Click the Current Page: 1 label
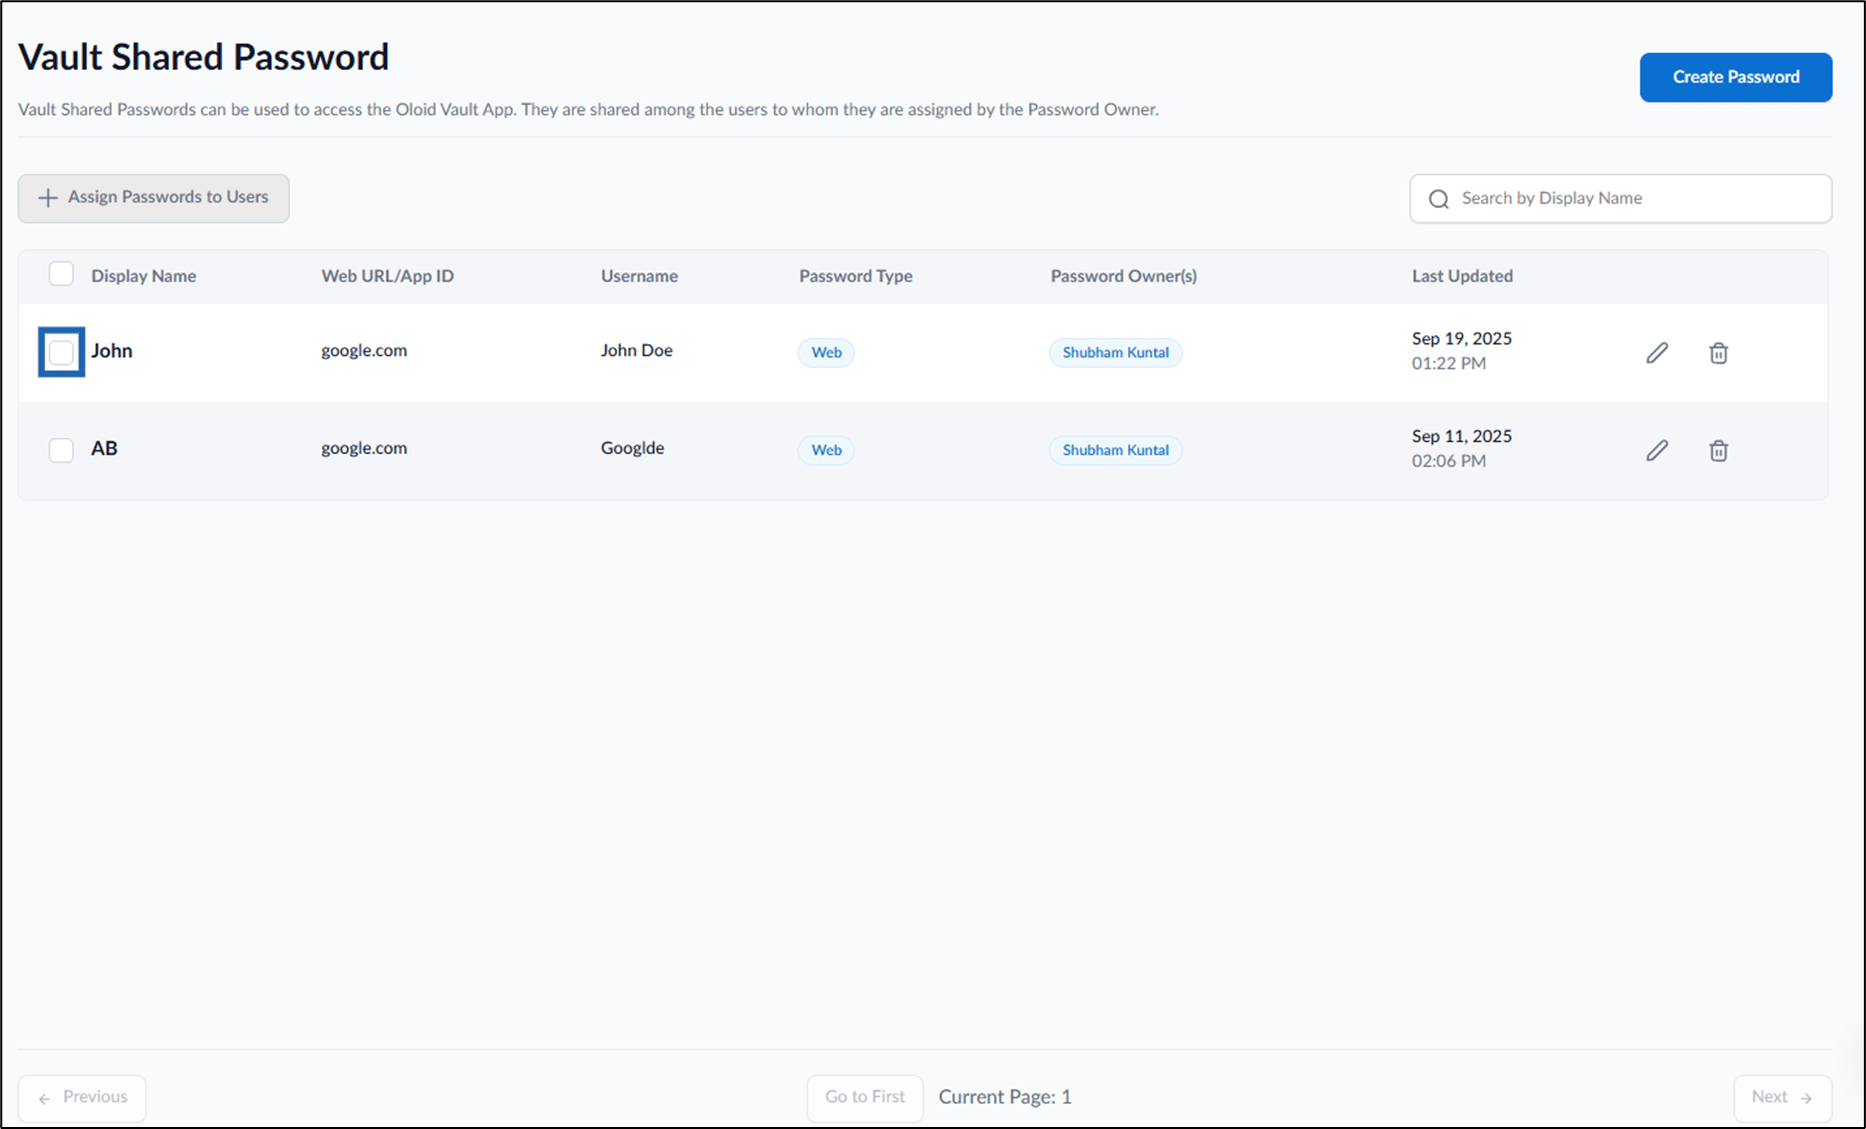The width and height of the screenshot is (1866, 1129). tap(1005, 1097)
